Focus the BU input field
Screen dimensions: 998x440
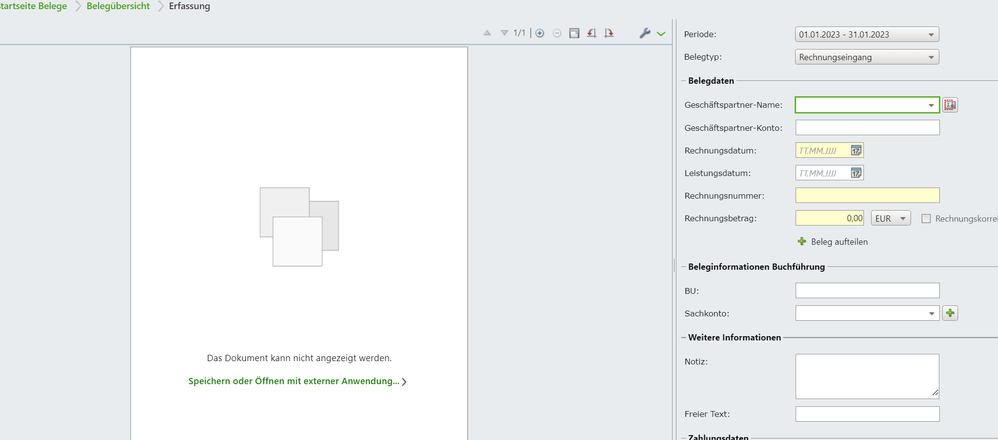[867, 290]
